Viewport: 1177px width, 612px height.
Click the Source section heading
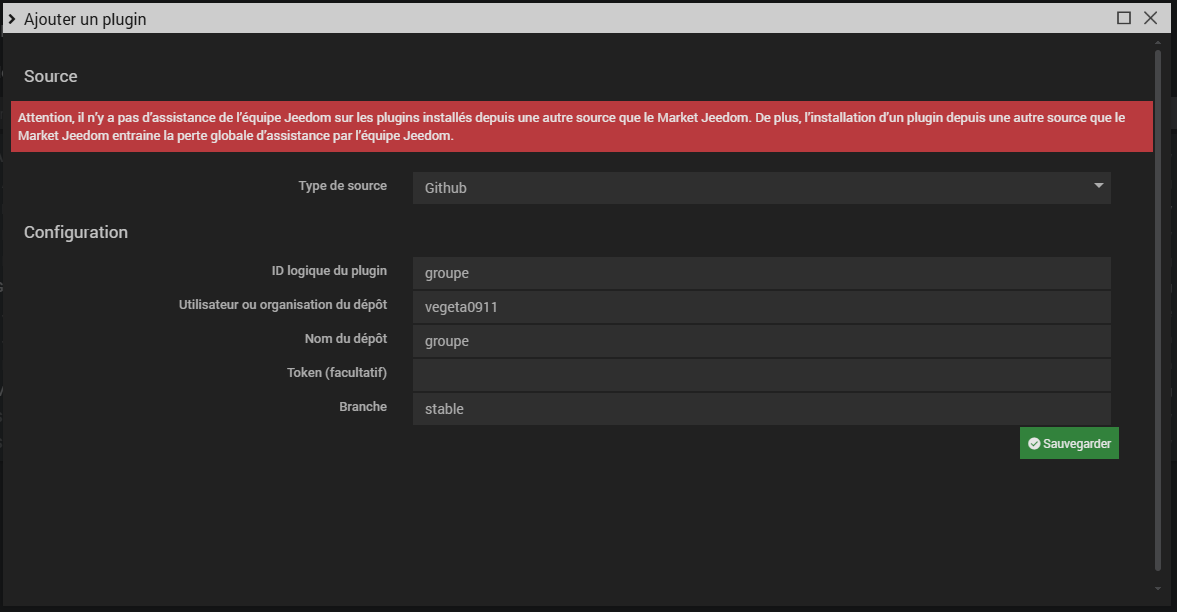(x=51, y=77)
